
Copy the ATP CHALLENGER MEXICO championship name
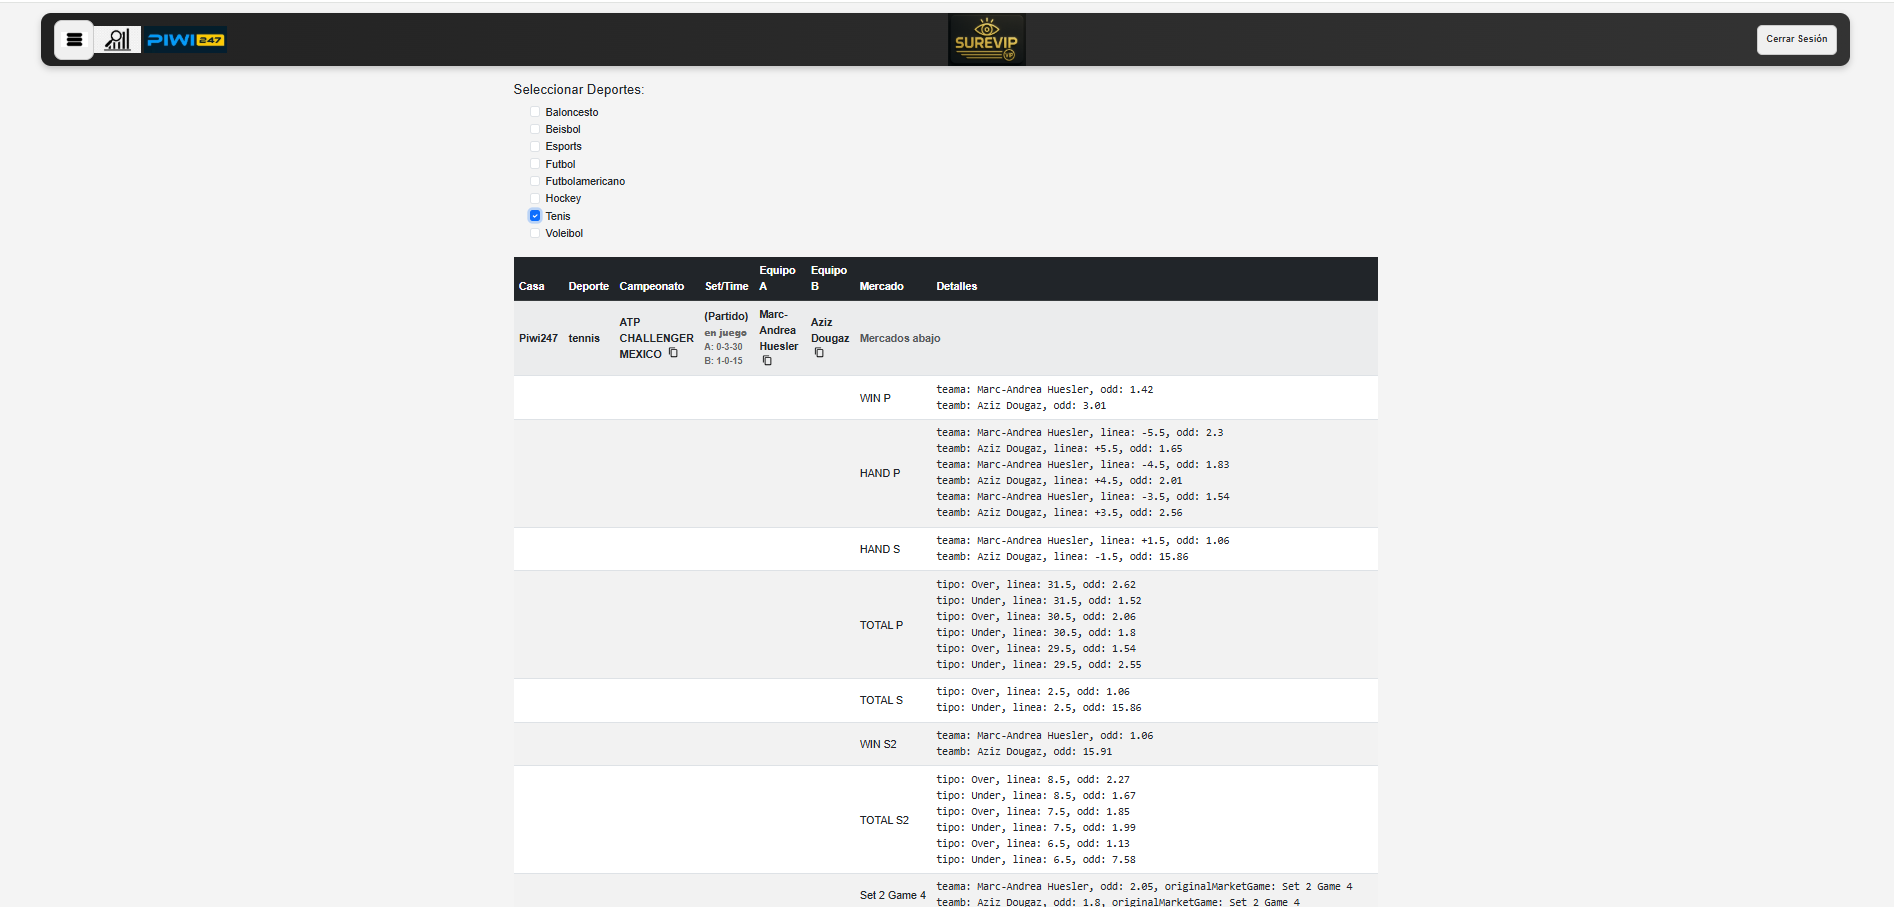point(675,355)
